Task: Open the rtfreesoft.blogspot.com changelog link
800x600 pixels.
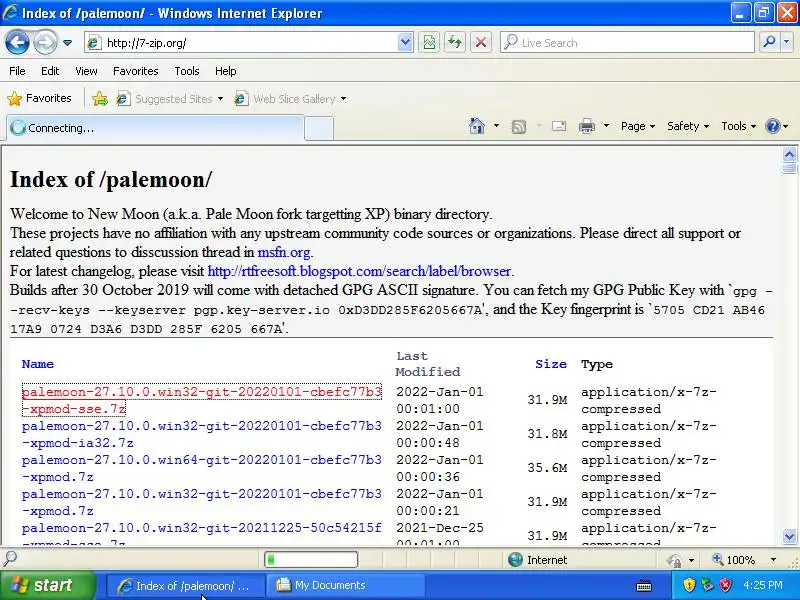Action: tap(359, 271)
